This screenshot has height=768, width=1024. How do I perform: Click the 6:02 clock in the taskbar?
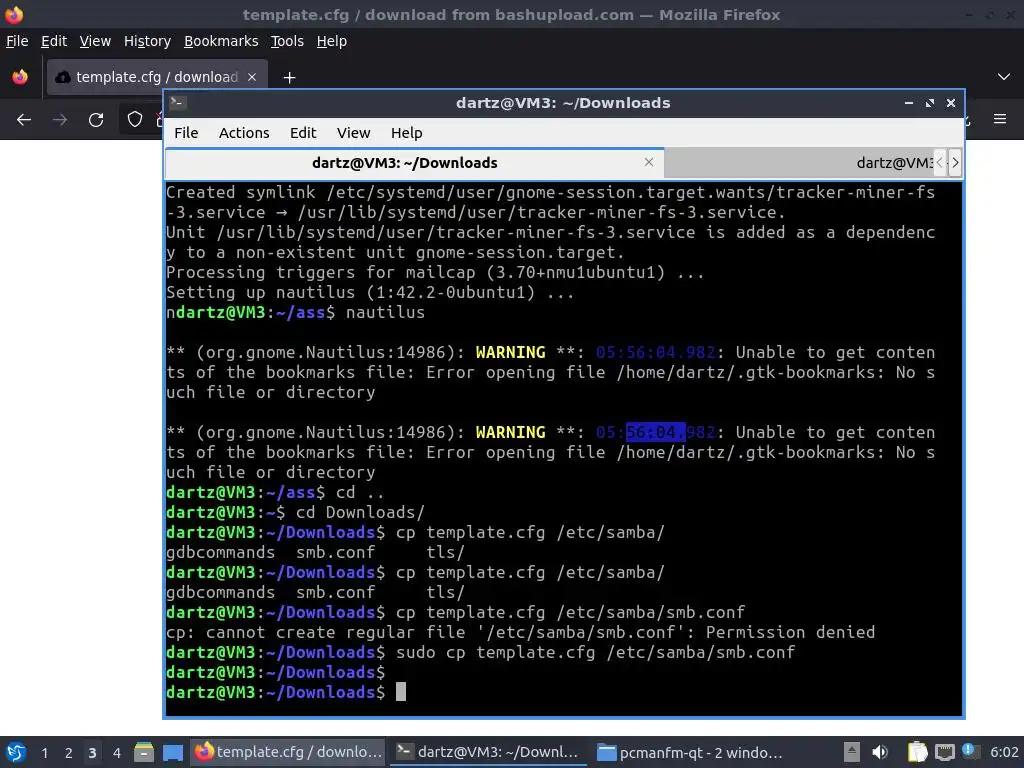click(x=1004, y=752)
